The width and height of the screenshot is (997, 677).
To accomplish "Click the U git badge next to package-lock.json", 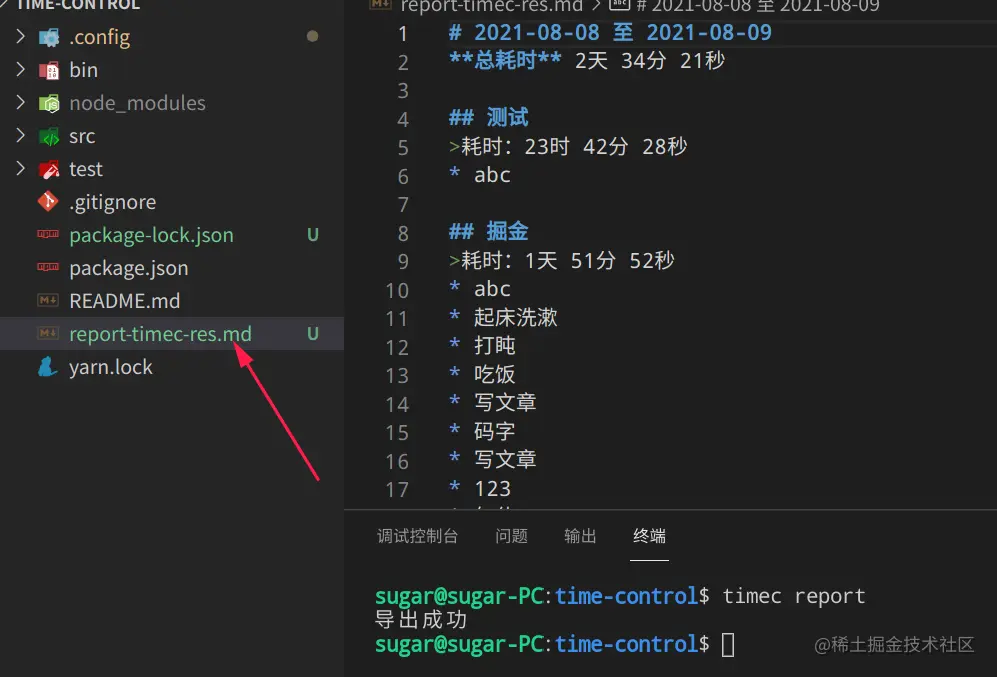I will tap(311, 235).
